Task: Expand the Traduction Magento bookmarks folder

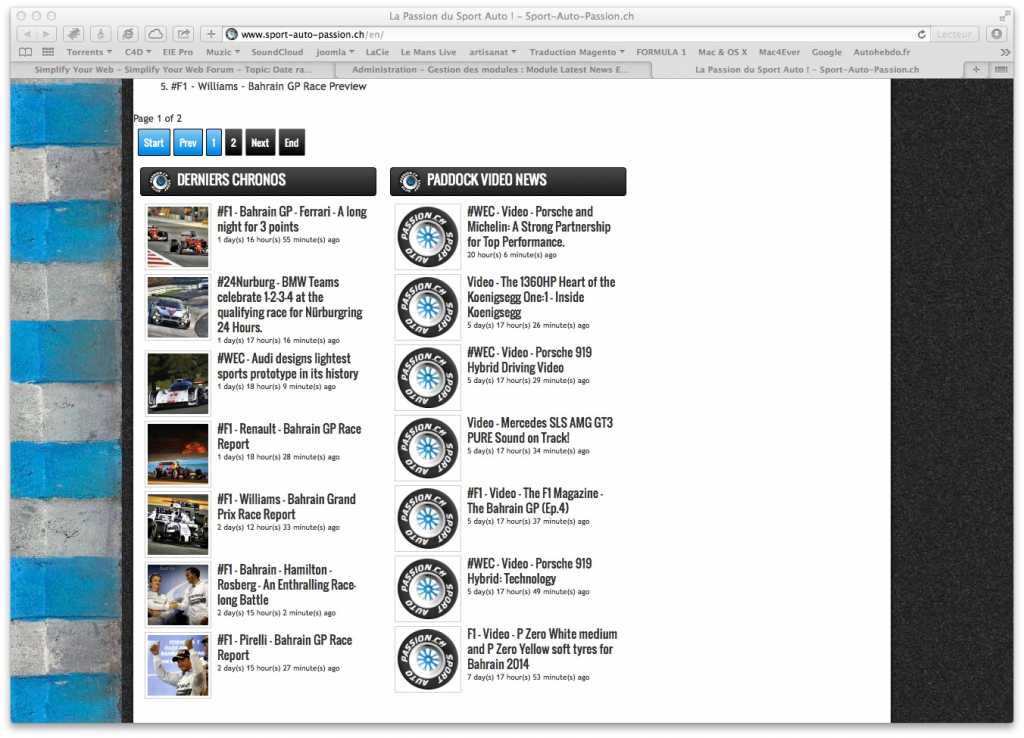Action: tap(576, 52)
